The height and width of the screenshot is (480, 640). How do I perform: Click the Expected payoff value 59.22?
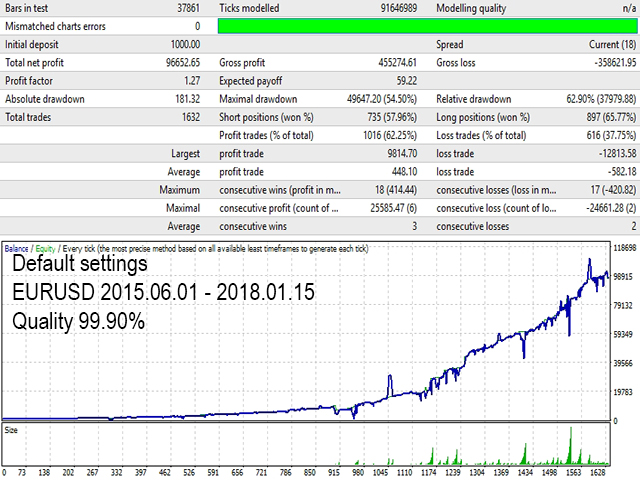pos(407,81)
